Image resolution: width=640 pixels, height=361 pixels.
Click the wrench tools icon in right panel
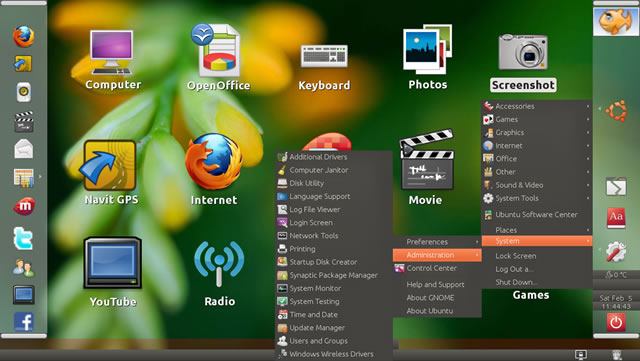pyautogui.click(x=616, y=251)
